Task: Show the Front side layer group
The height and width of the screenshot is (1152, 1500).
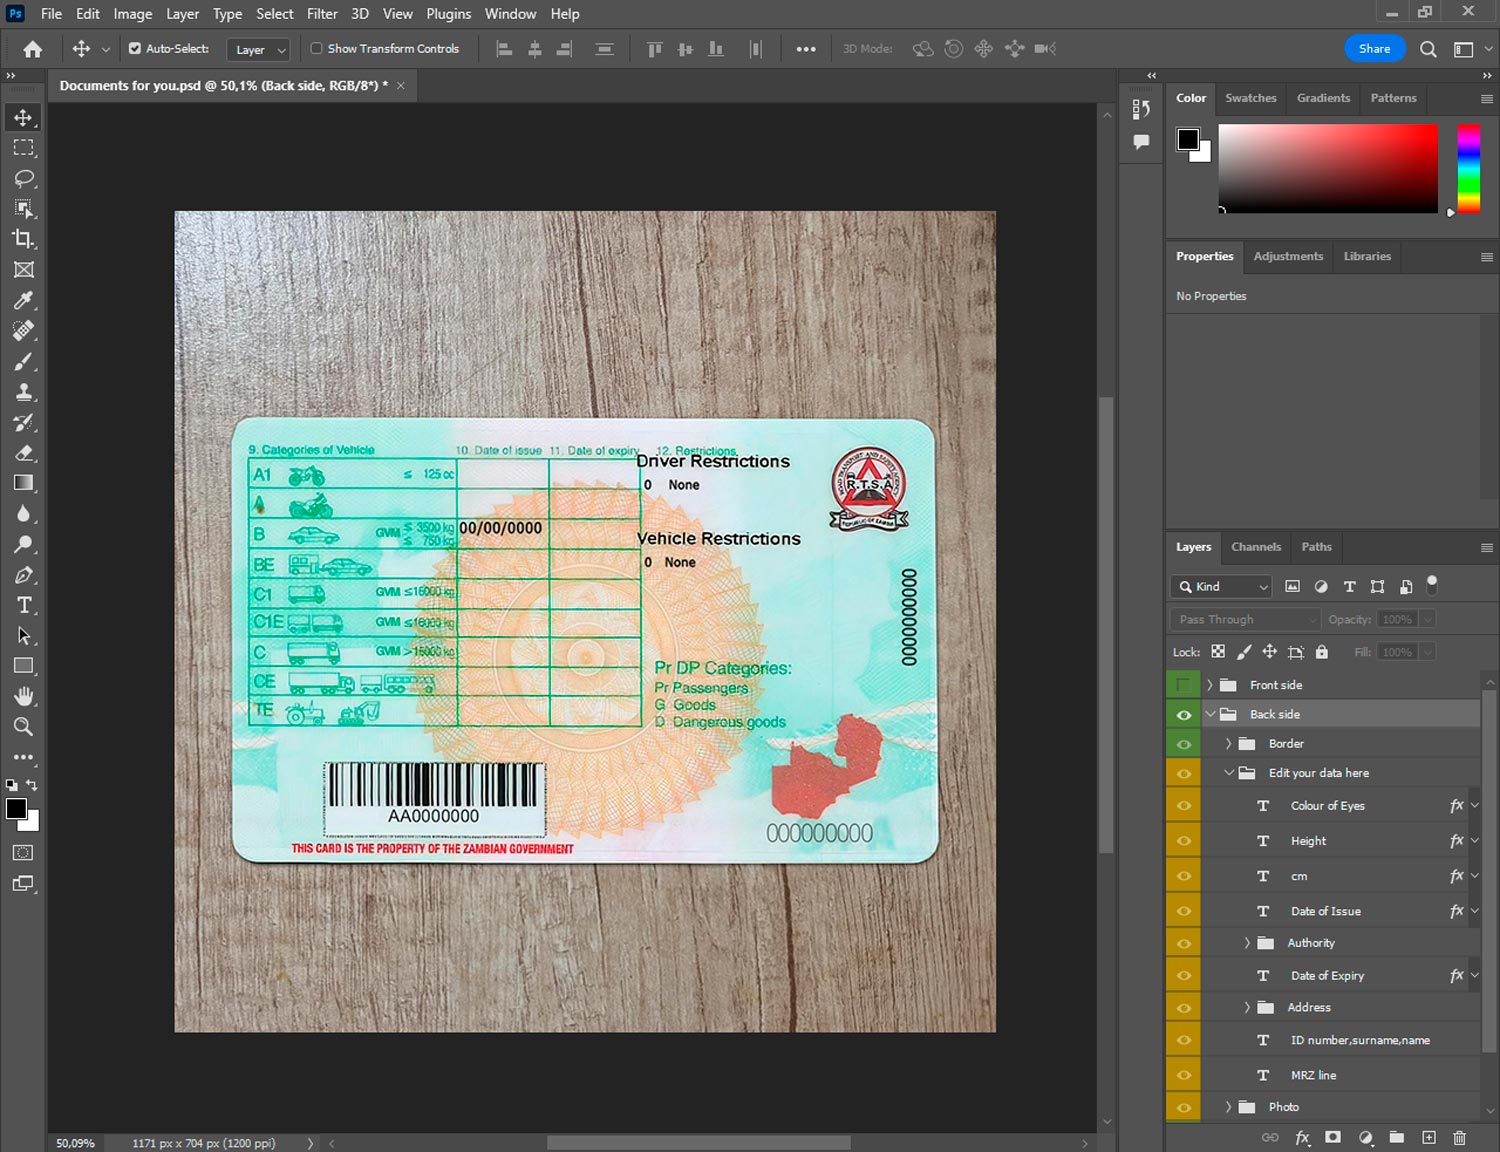Action: point(1184,685)
